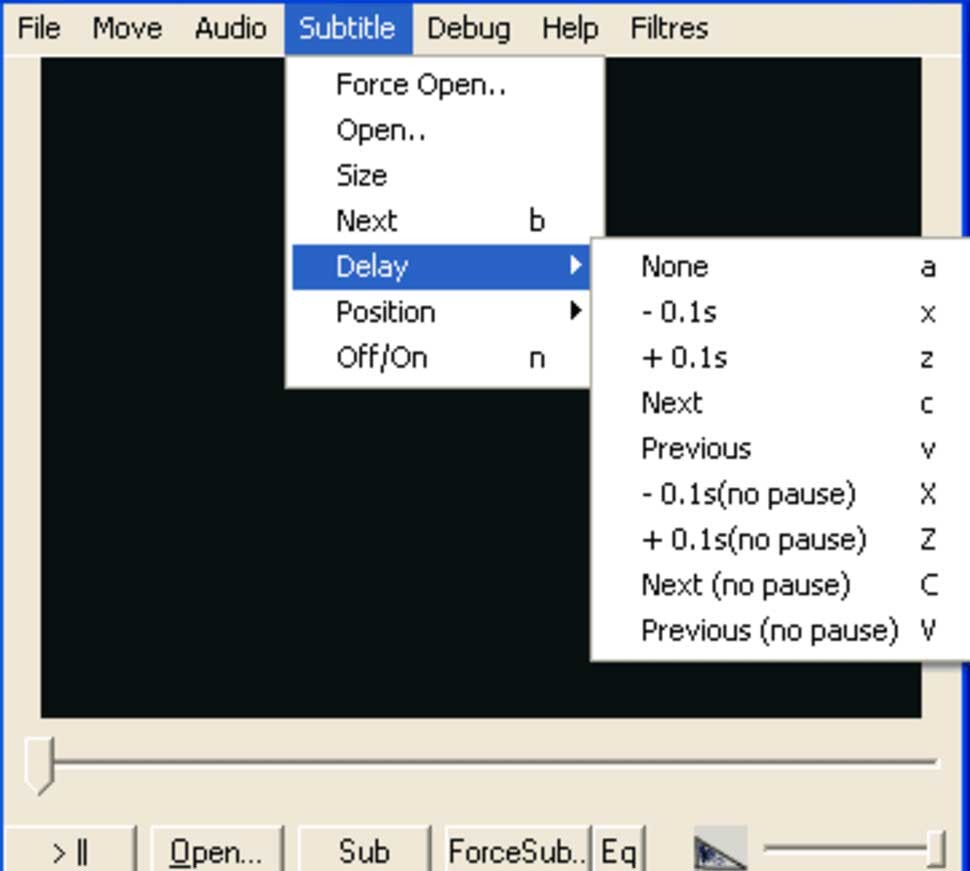Open the Help menu
Screen dimensions: 970x871
tap(569, 28)
